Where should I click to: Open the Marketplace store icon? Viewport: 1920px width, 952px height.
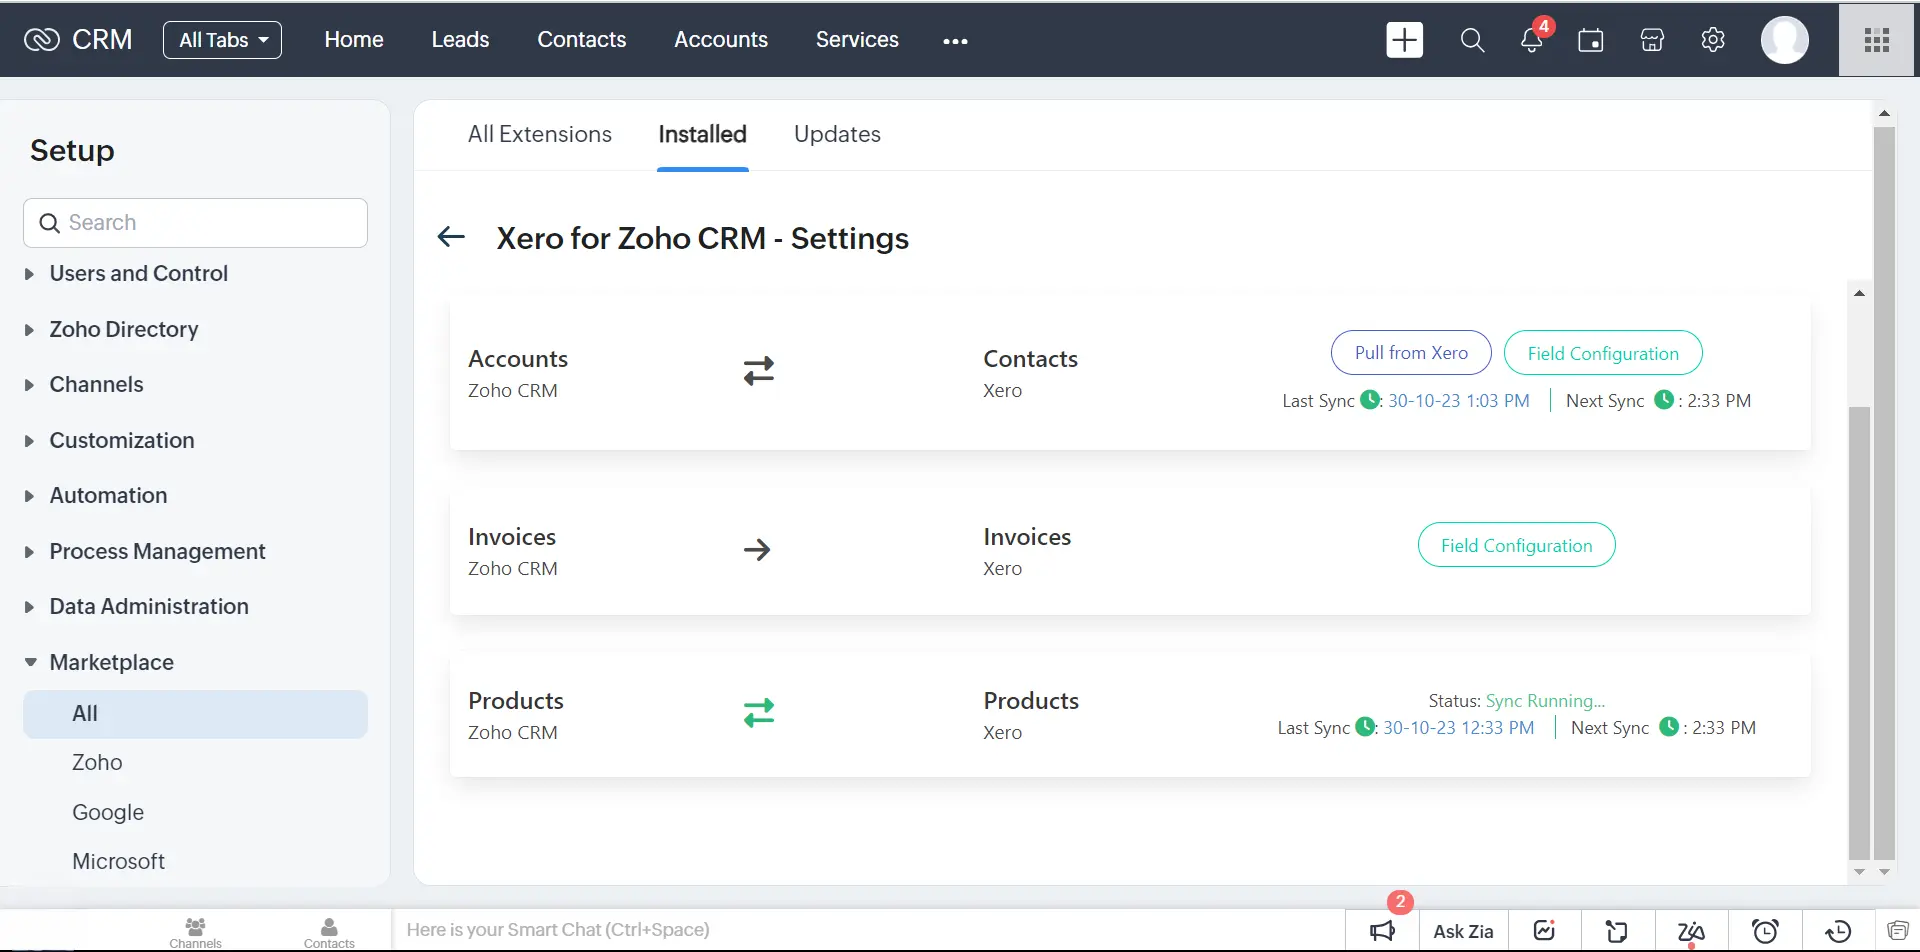pyautogui.click(x=1651, y=41)
